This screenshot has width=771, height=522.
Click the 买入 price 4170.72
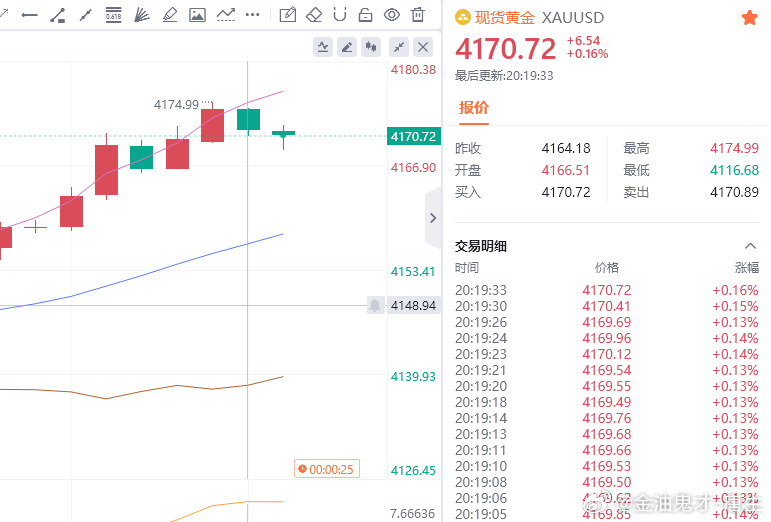[566, 192]
